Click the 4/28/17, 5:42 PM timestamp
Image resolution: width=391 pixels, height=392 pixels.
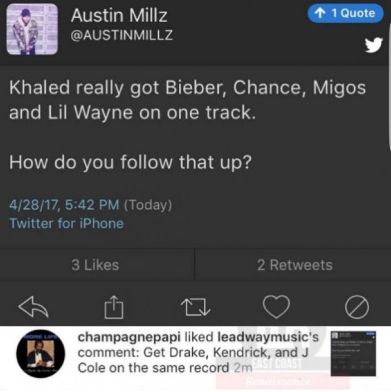pyautogui.click(x=64, y=204)
